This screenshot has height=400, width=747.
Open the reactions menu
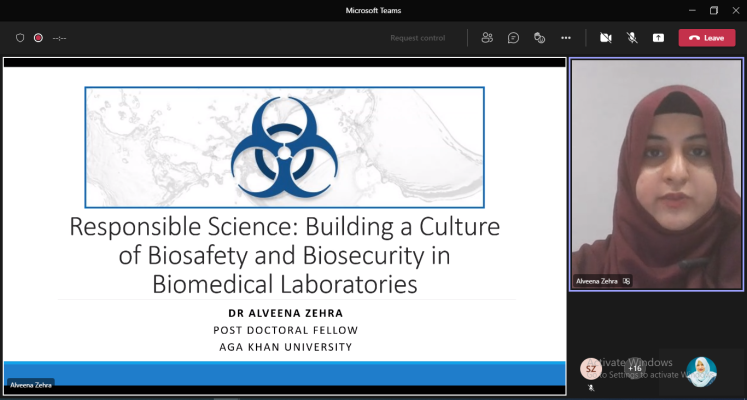539,38
